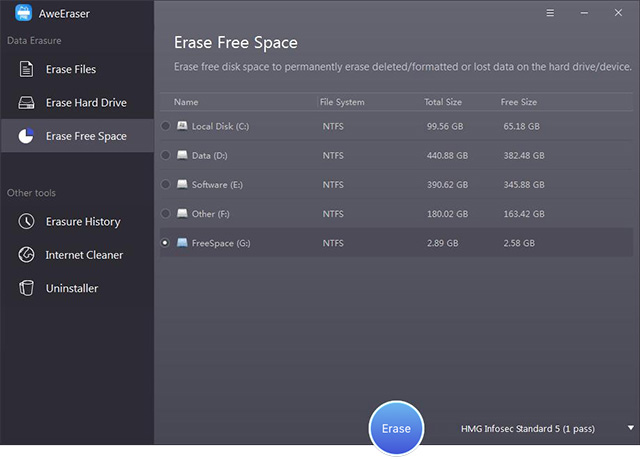Viewport: 640px width, 459px height.
Task: Click the FreeSpace (G:) name
Action: (x=221, y=243)
